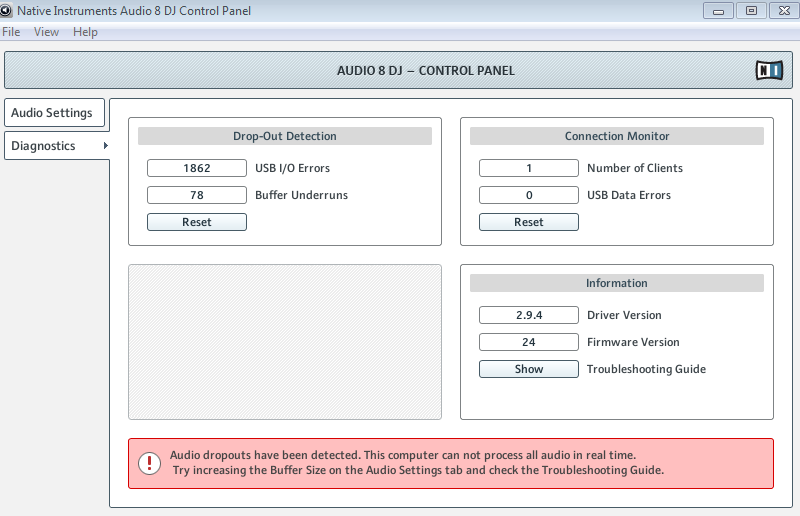
Task: Click the USB I/O Errors value 1862
Action: point(197,168)
